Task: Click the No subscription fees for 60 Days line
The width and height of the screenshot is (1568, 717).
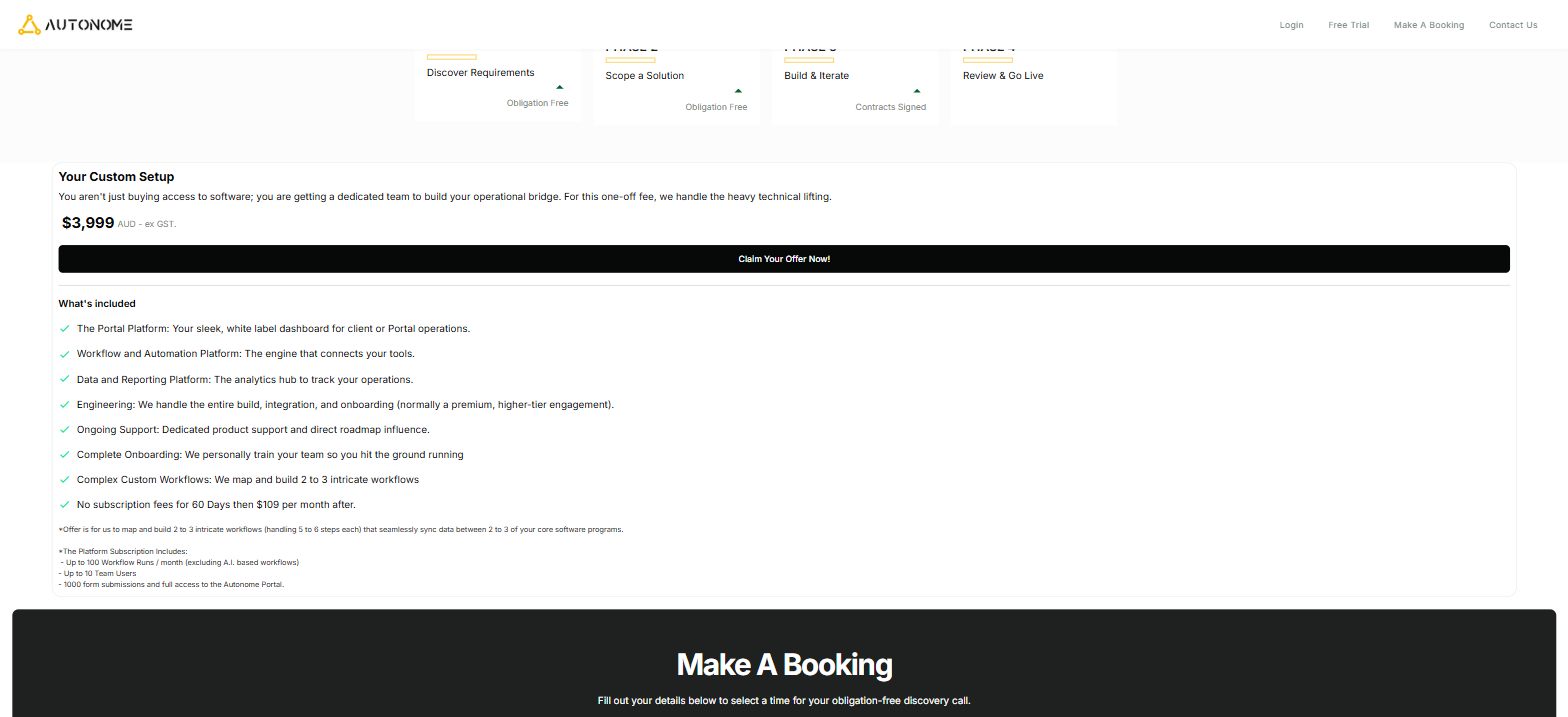Action: [x=216, y=505]
